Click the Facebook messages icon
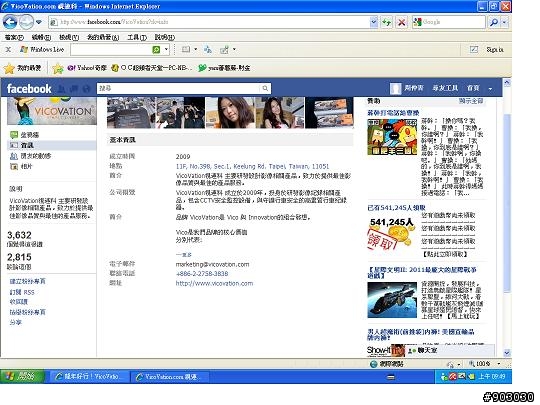 [x=74, y=89]
